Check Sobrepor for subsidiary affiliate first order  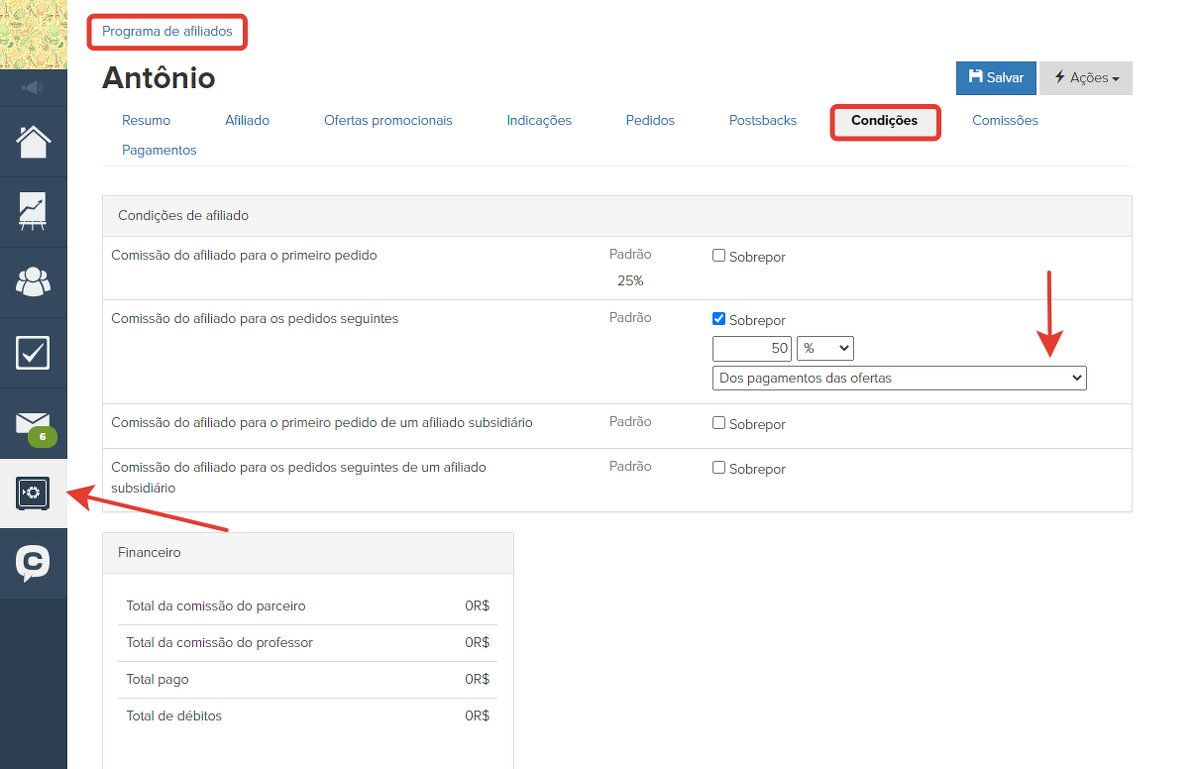point(718,423)
